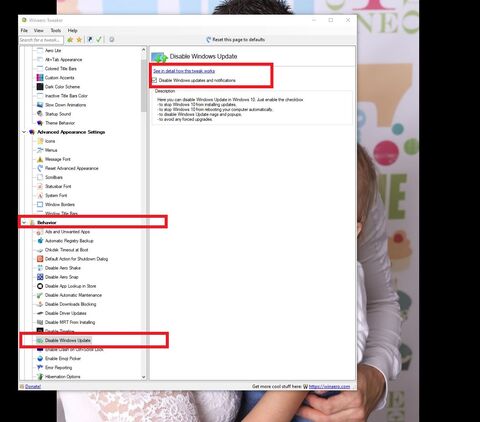Collapse the Behavior group arrow
Screen dimensions: 480x422
tap(24, 222)
